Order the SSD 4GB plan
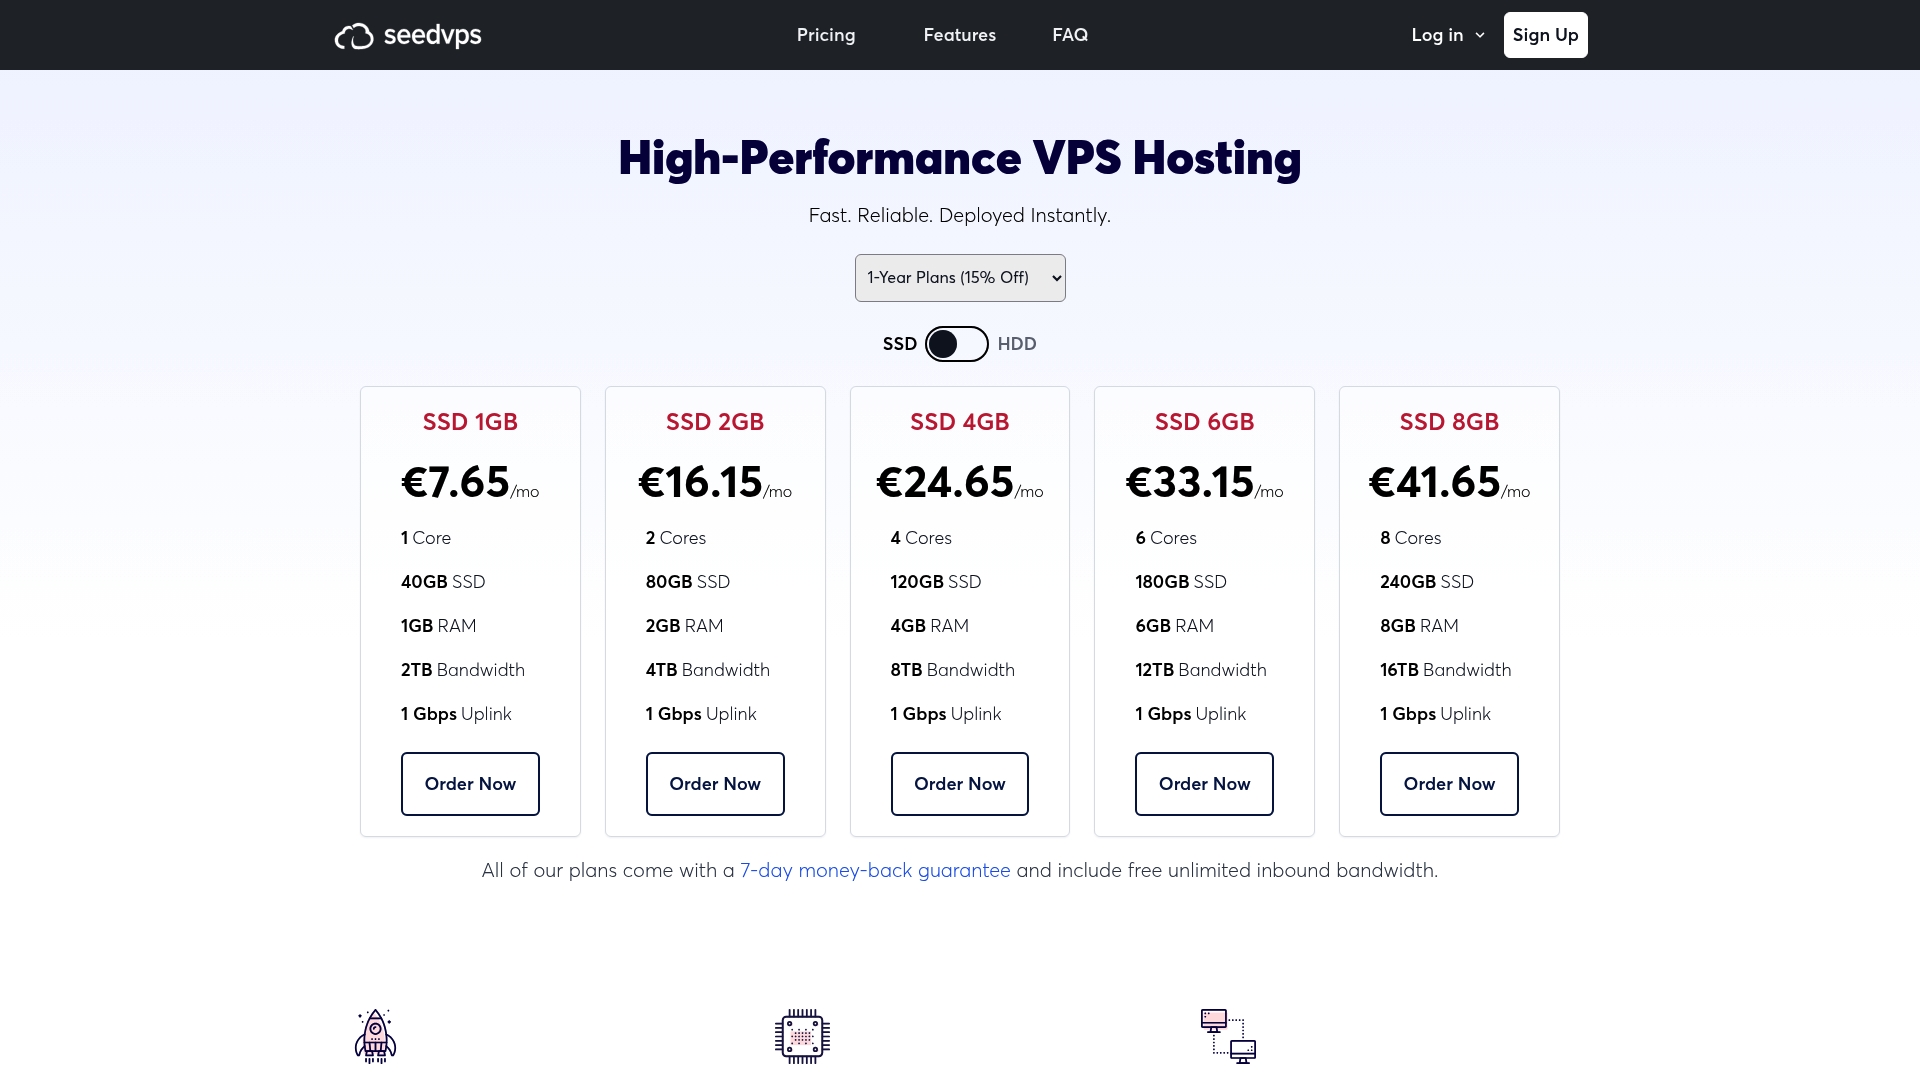The height and width of the screenshot is (1080, 1920). click(x=960, y=784)
